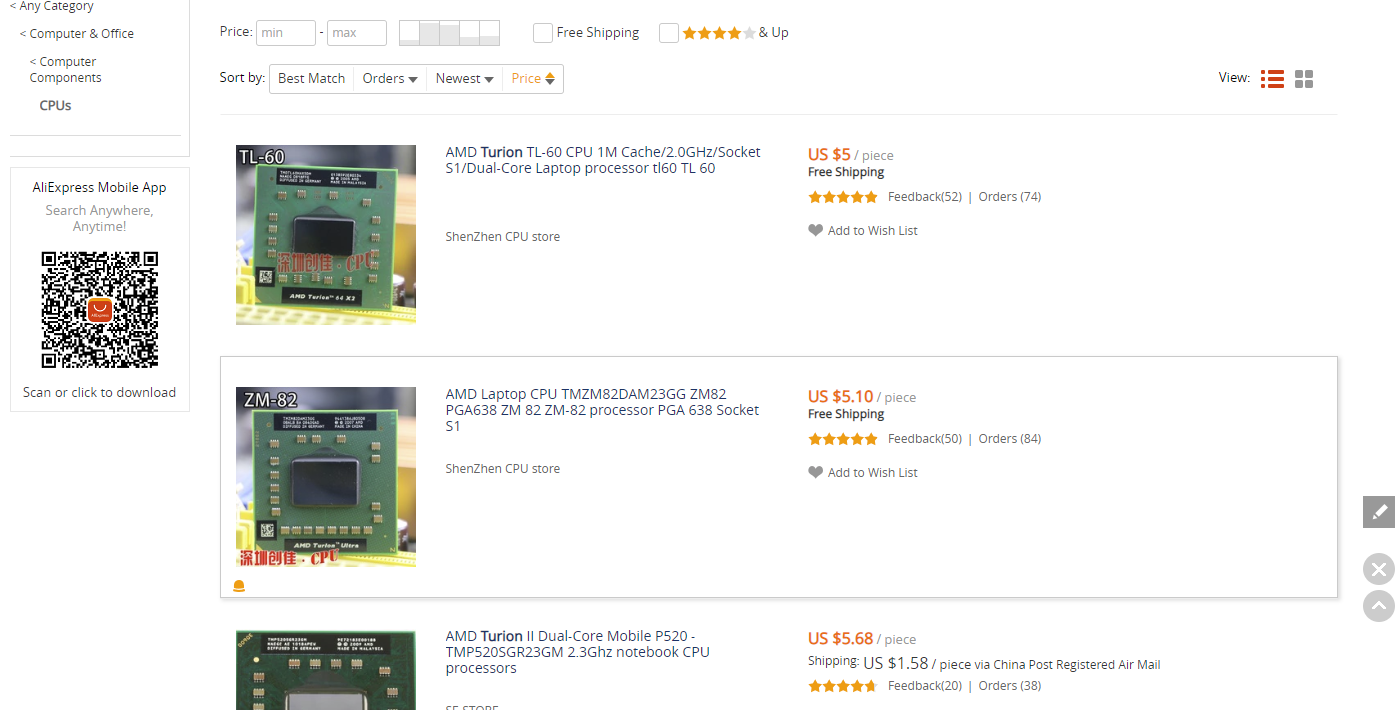Enable the Free Shipping checkbox
The image size is (1397, 710).
(x=543, y=33)
